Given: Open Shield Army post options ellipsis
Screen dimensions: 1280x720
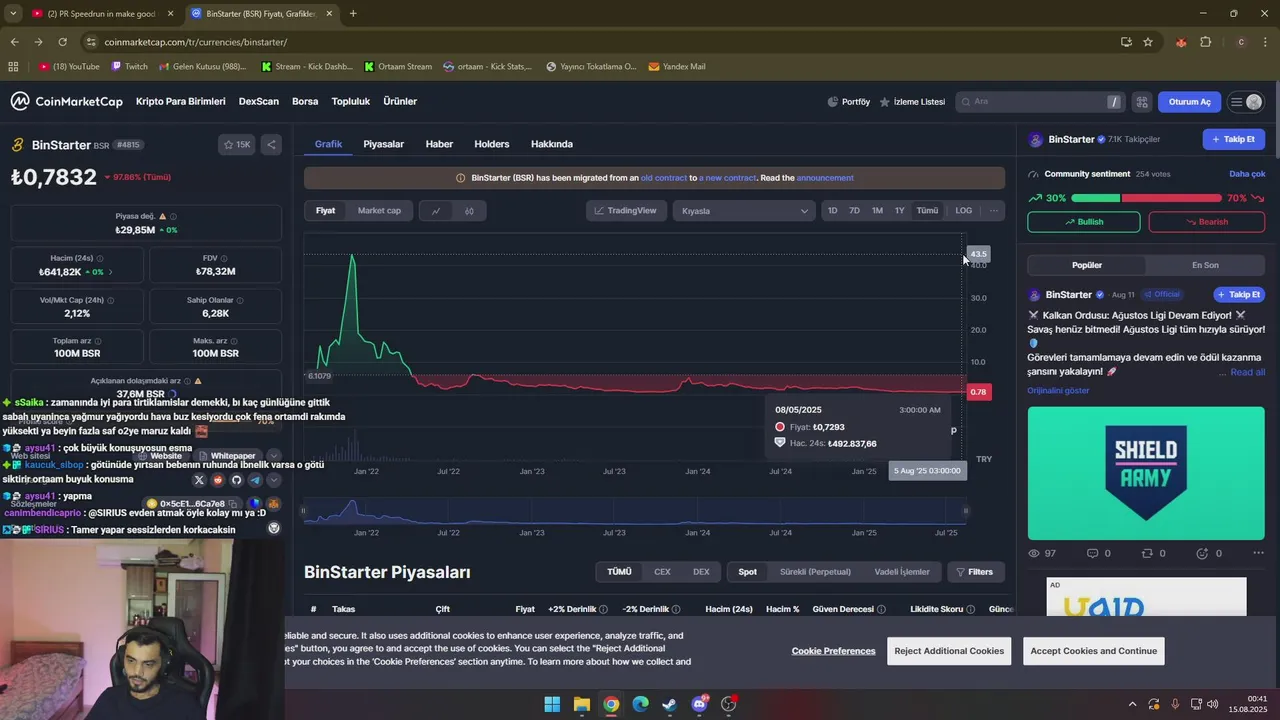Looking at the screenshot, I should click(1258, 553).
